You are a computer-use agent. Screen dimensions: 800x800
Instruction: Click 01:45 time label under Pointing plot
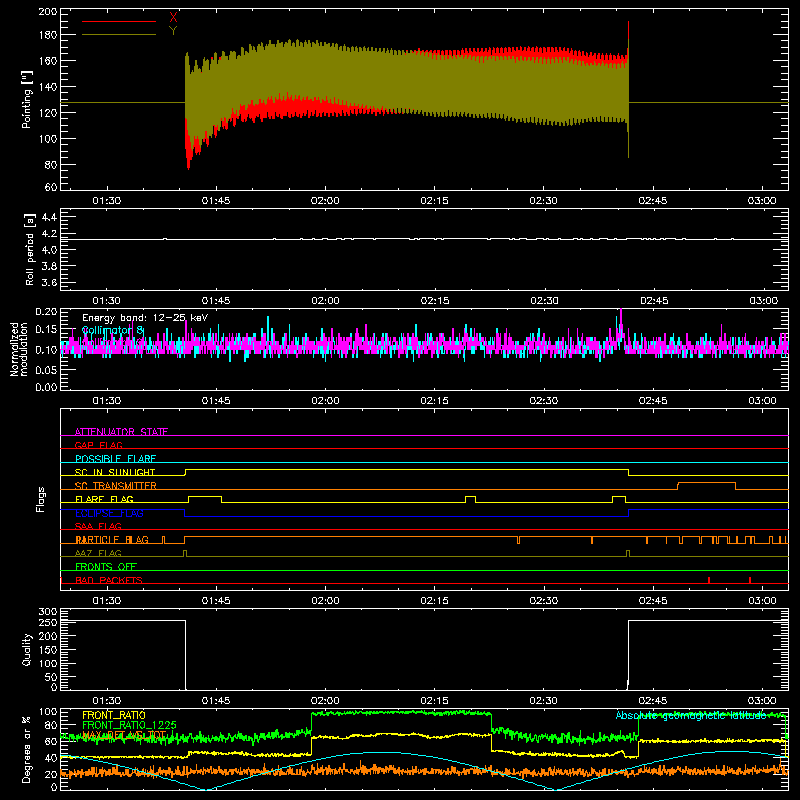coord(216,201)
